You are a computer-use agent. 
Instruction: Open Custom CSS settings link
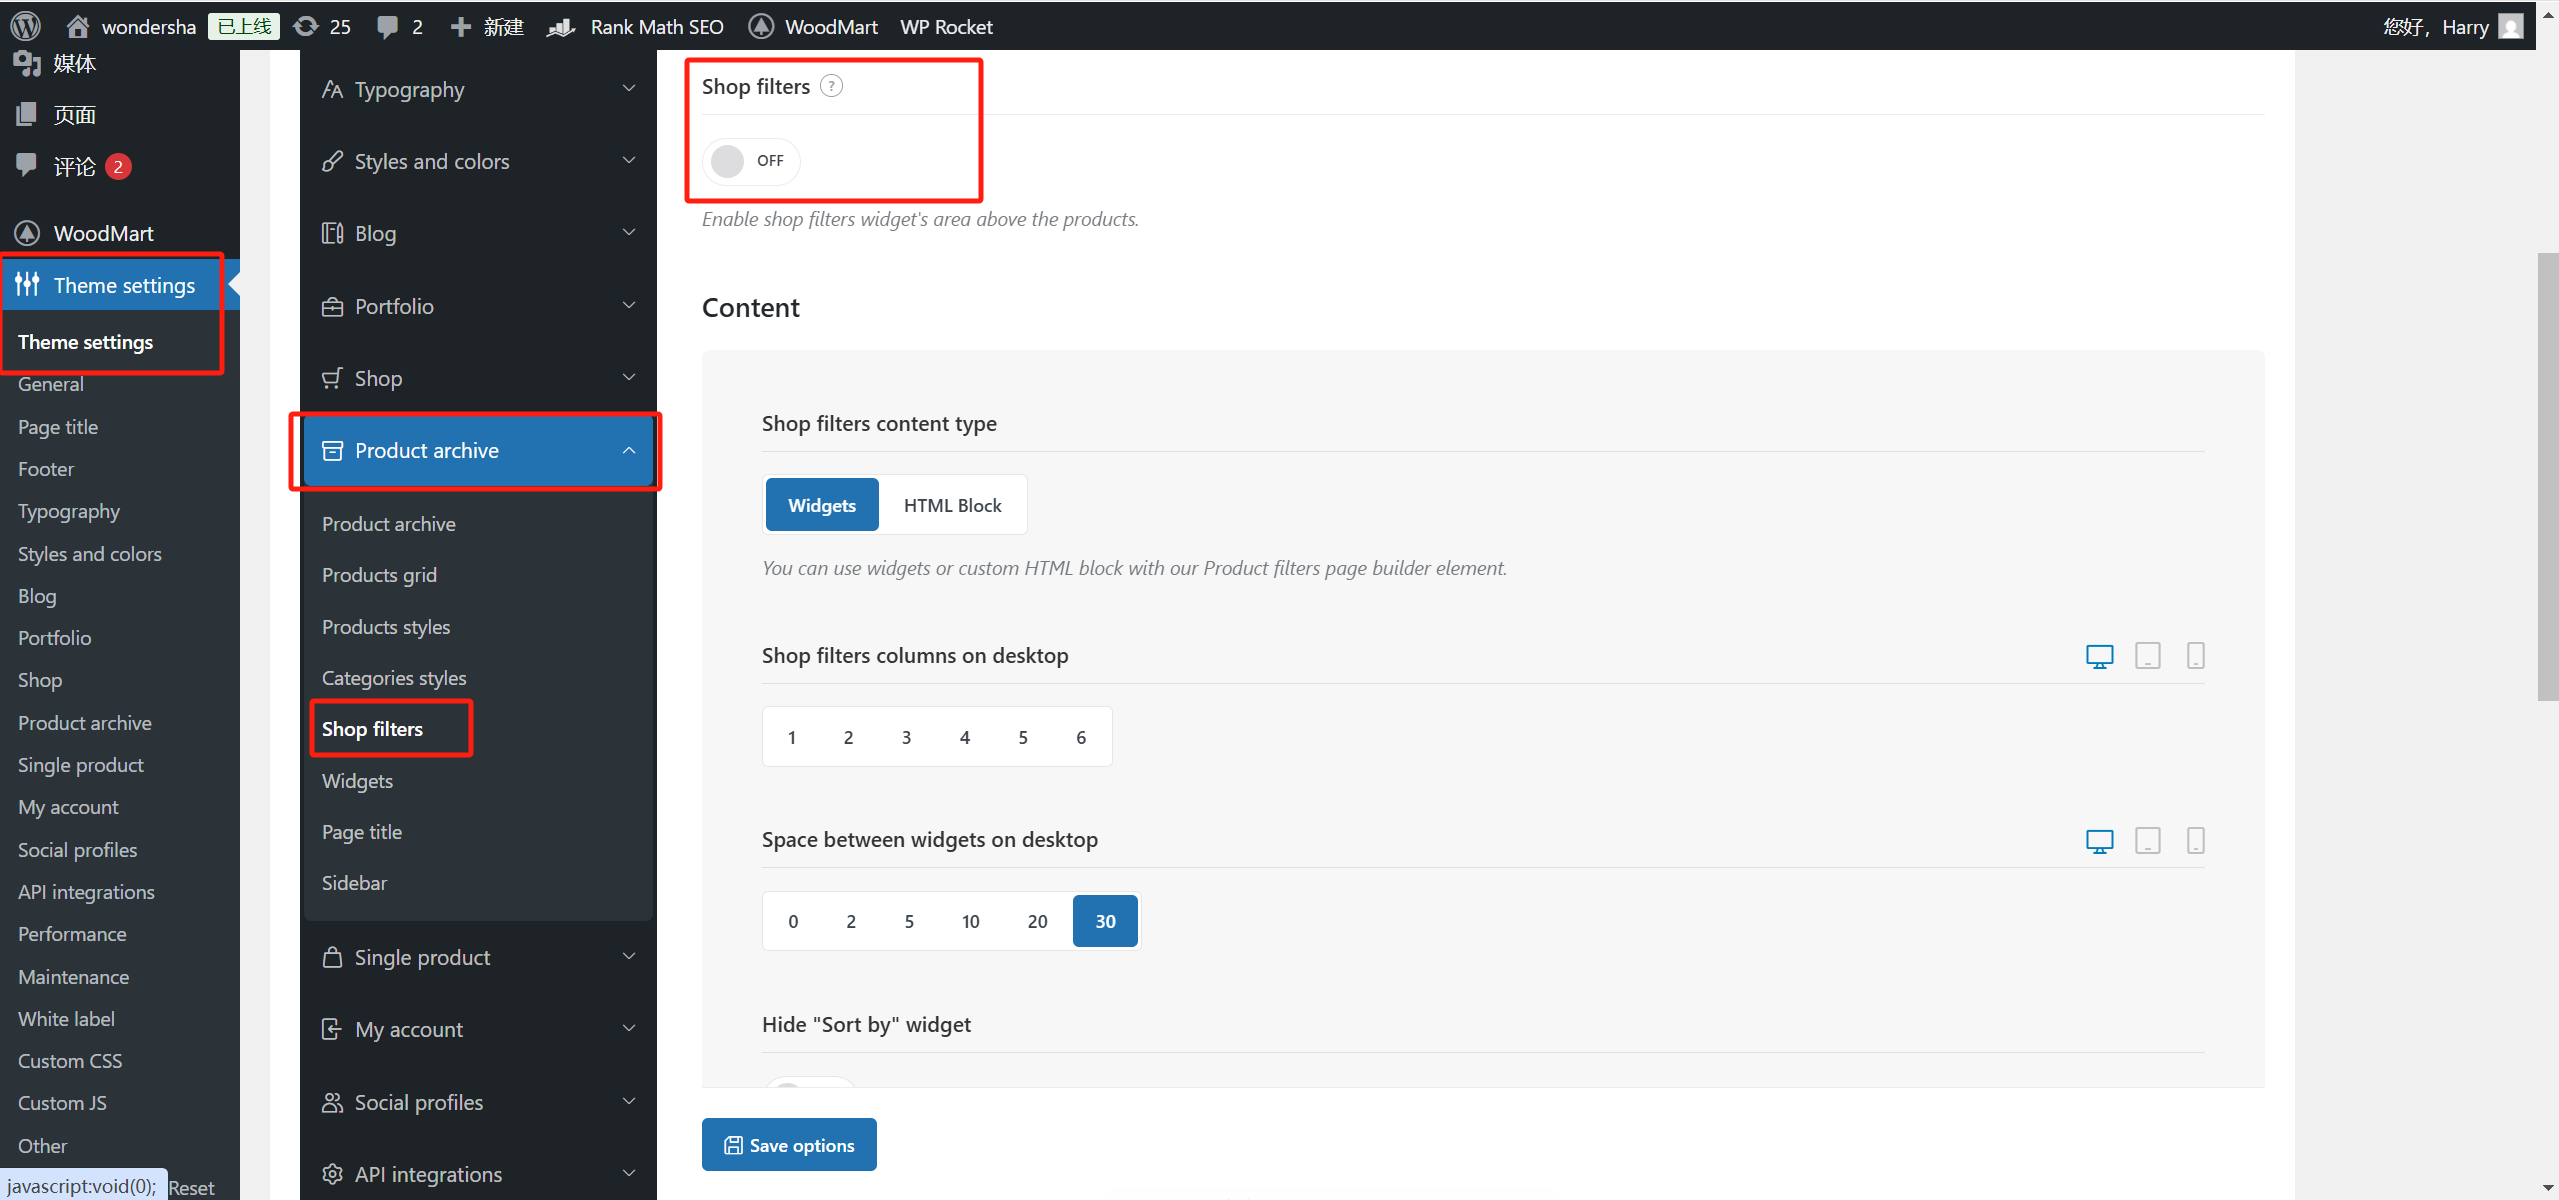pyautogui.click(x=70, y=1061)
